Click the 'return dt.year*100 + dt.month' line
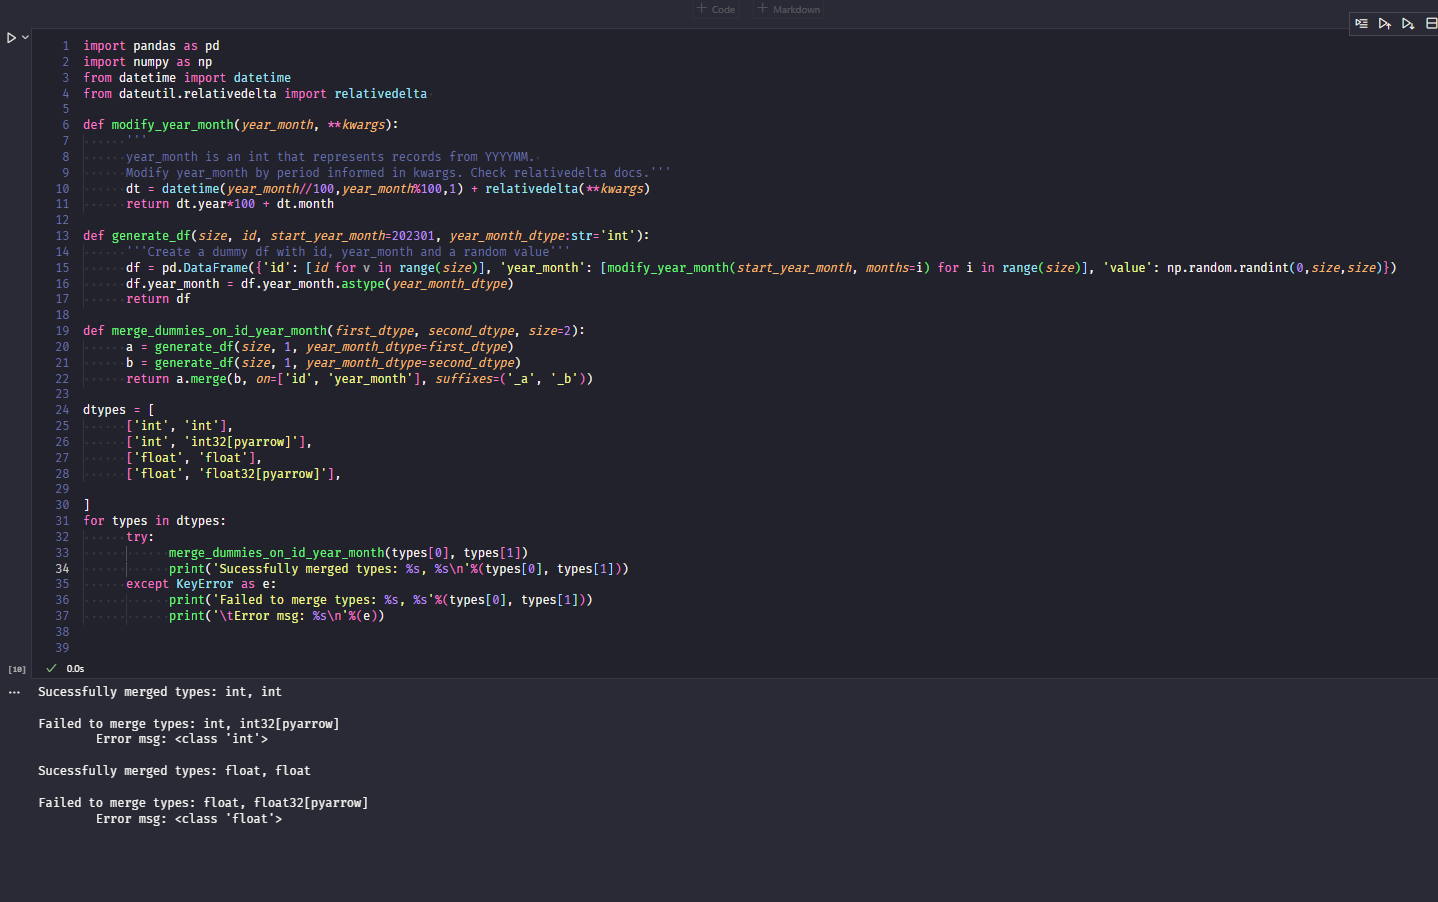The height and width of the screenshot is (902, 1438). (230, 204)
